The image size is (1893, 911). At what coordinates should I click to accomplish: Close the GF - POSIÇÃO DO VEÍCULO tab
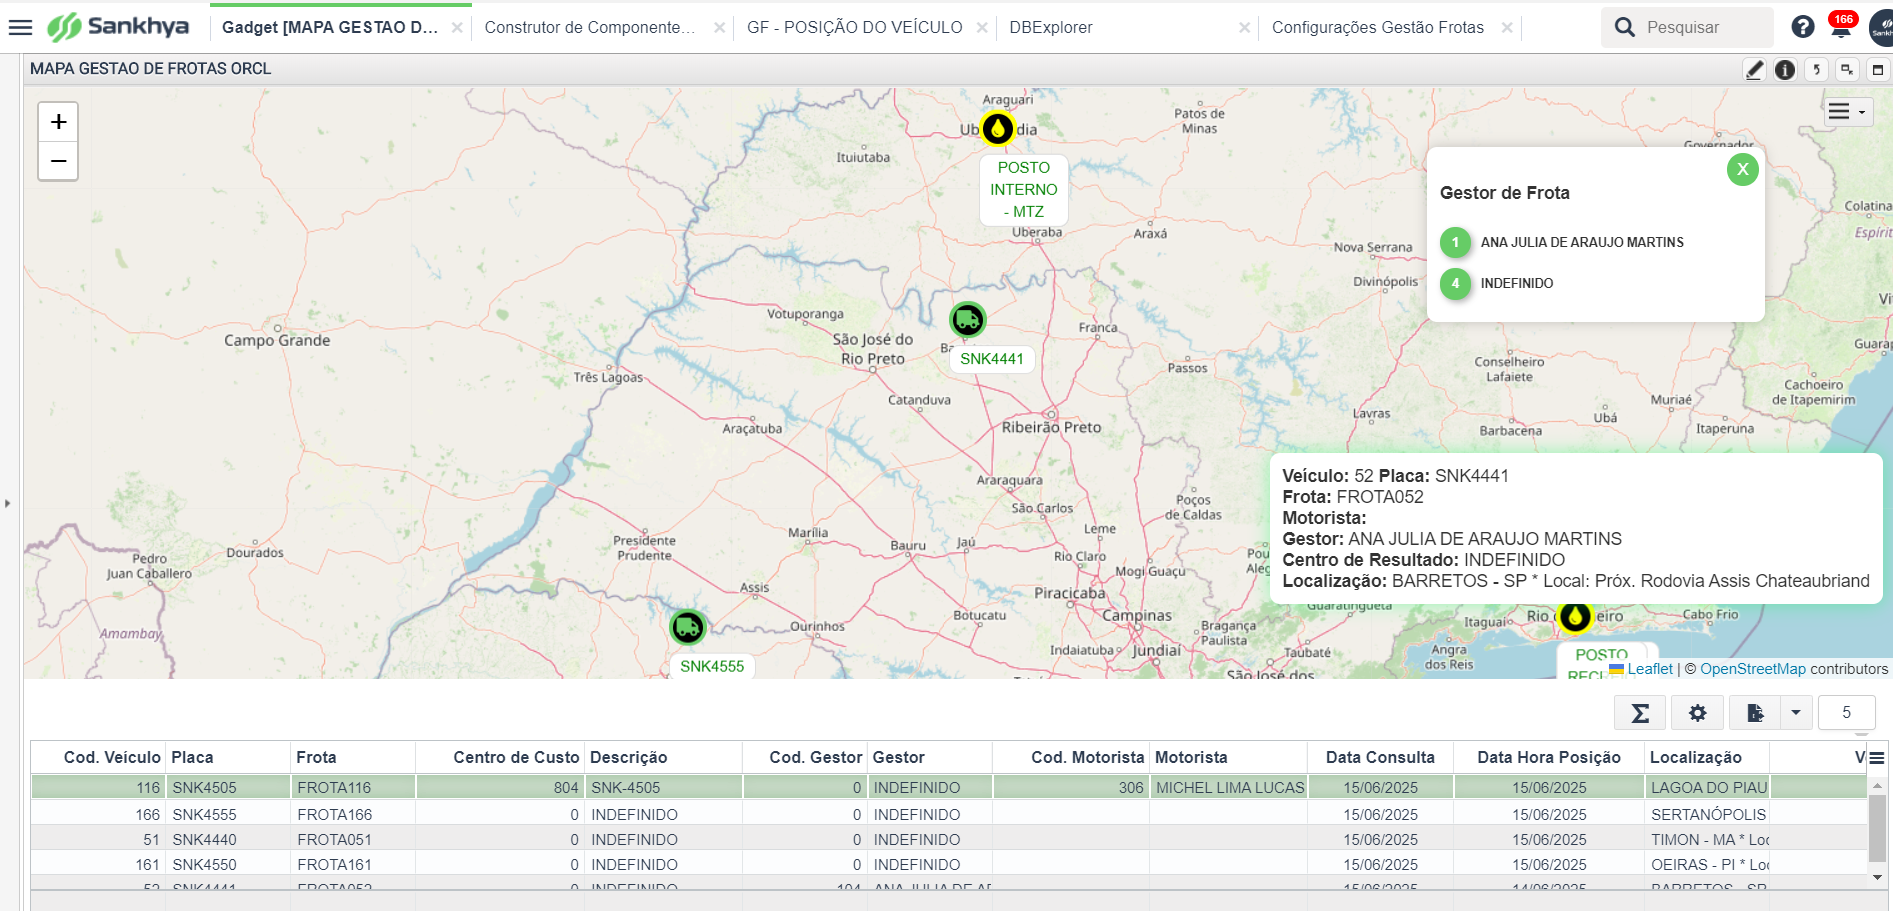pos(982,28)
